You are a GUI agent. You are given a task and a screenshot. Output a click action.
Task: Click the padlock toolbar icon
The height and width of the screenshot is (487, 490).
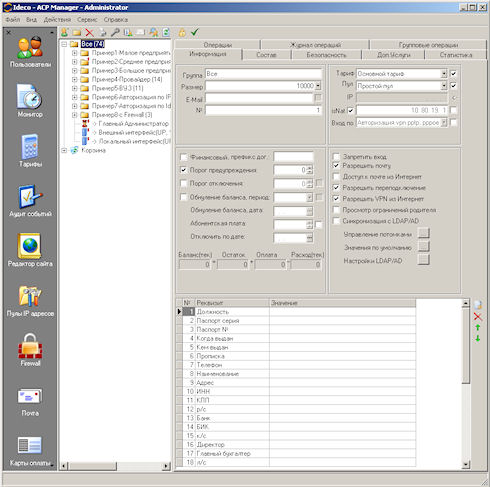pyautogui.click(x=182, y=32)
